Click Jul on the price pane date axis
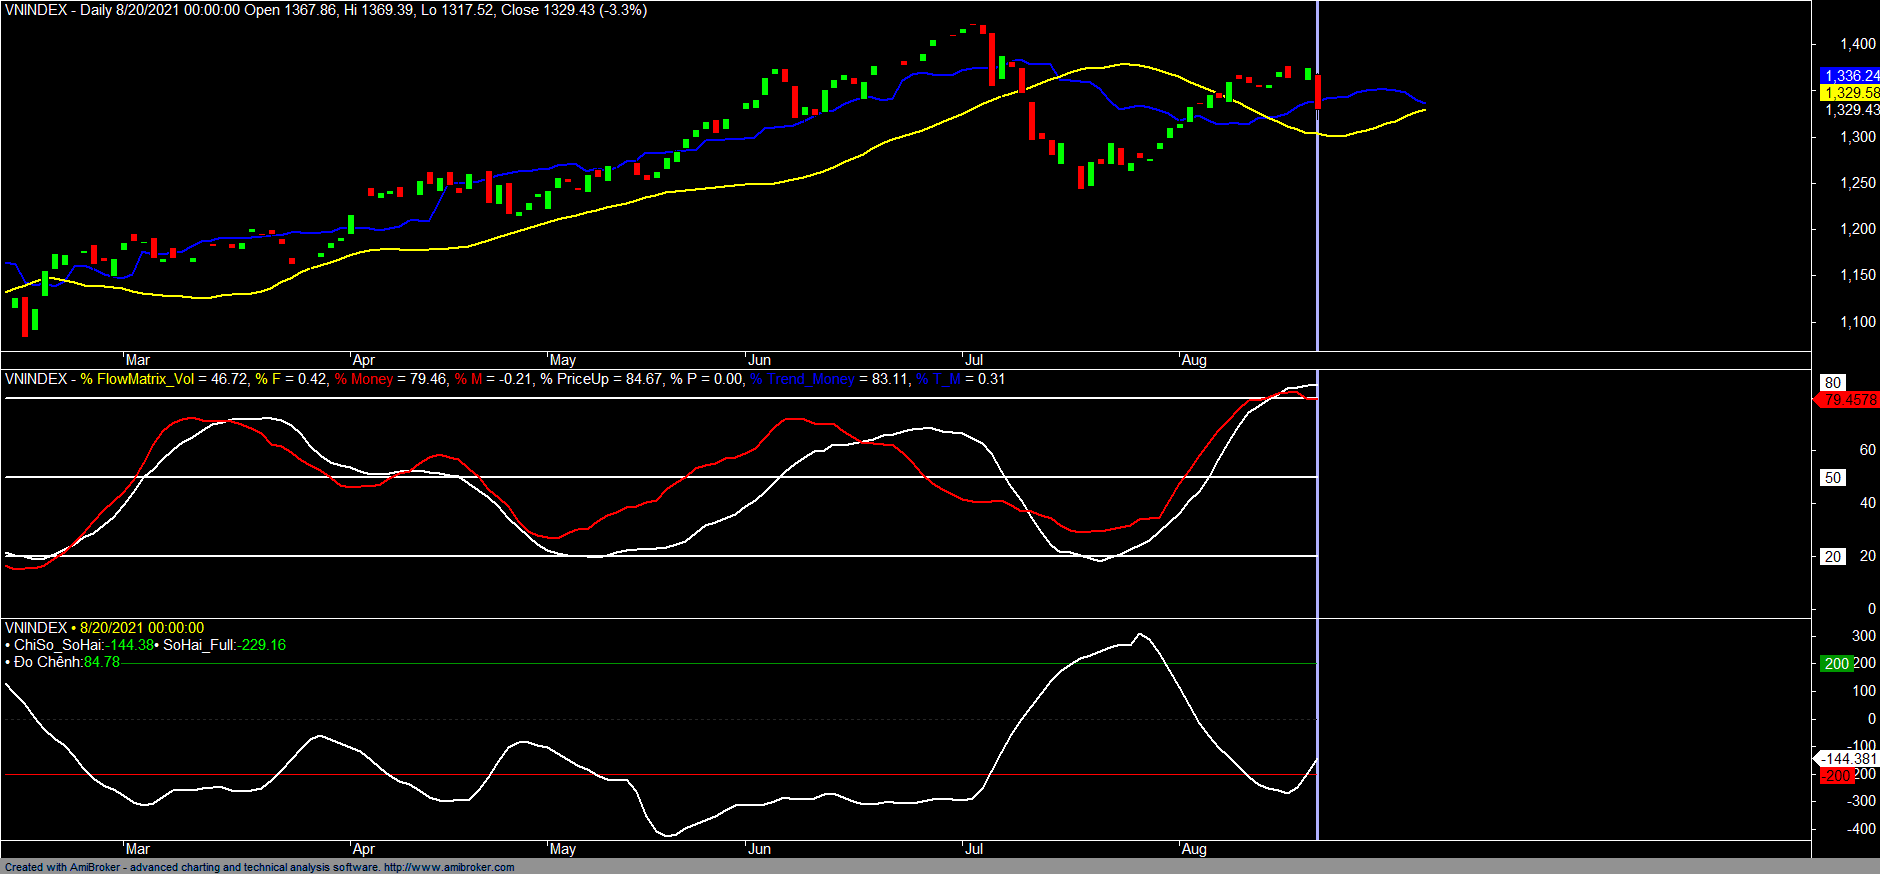This screenshot has height=874, width=1880. pos(973,360)
